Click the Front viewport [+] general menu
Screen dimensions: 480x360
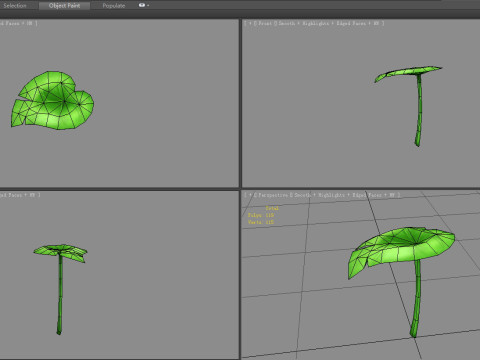250,23
